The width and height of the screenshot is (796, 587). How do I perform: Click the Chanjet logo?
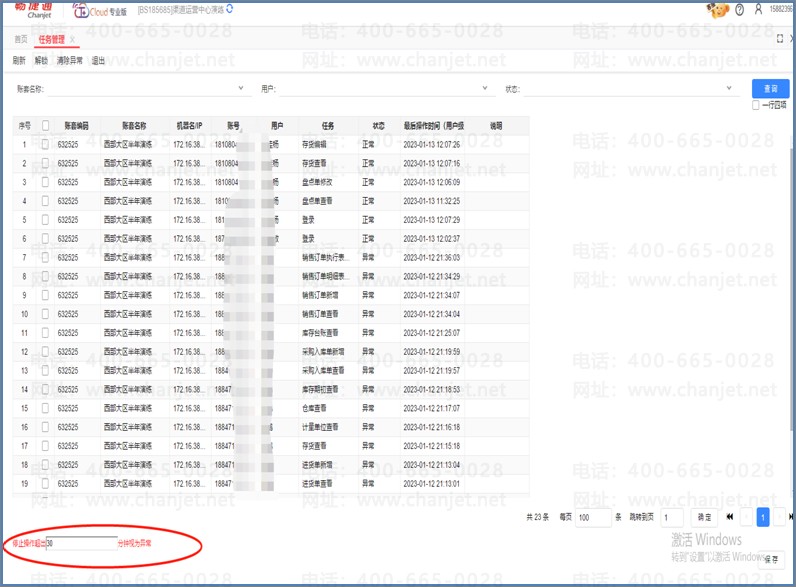point(34,9)
